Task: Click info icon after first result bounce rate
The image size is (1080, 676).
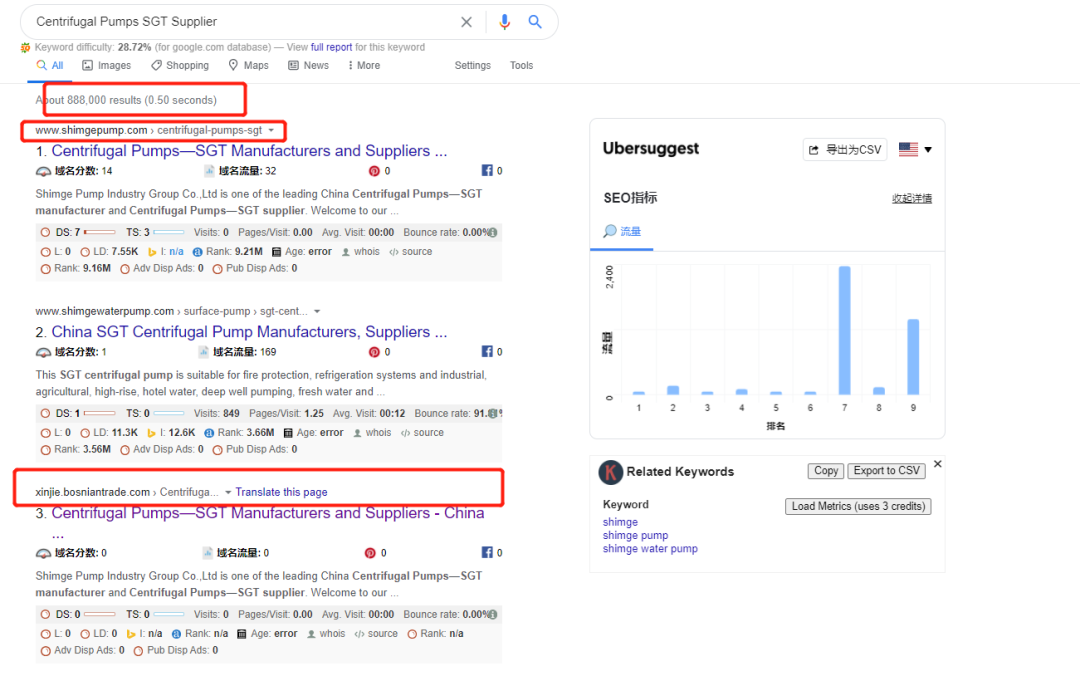Action: point(493,233)
